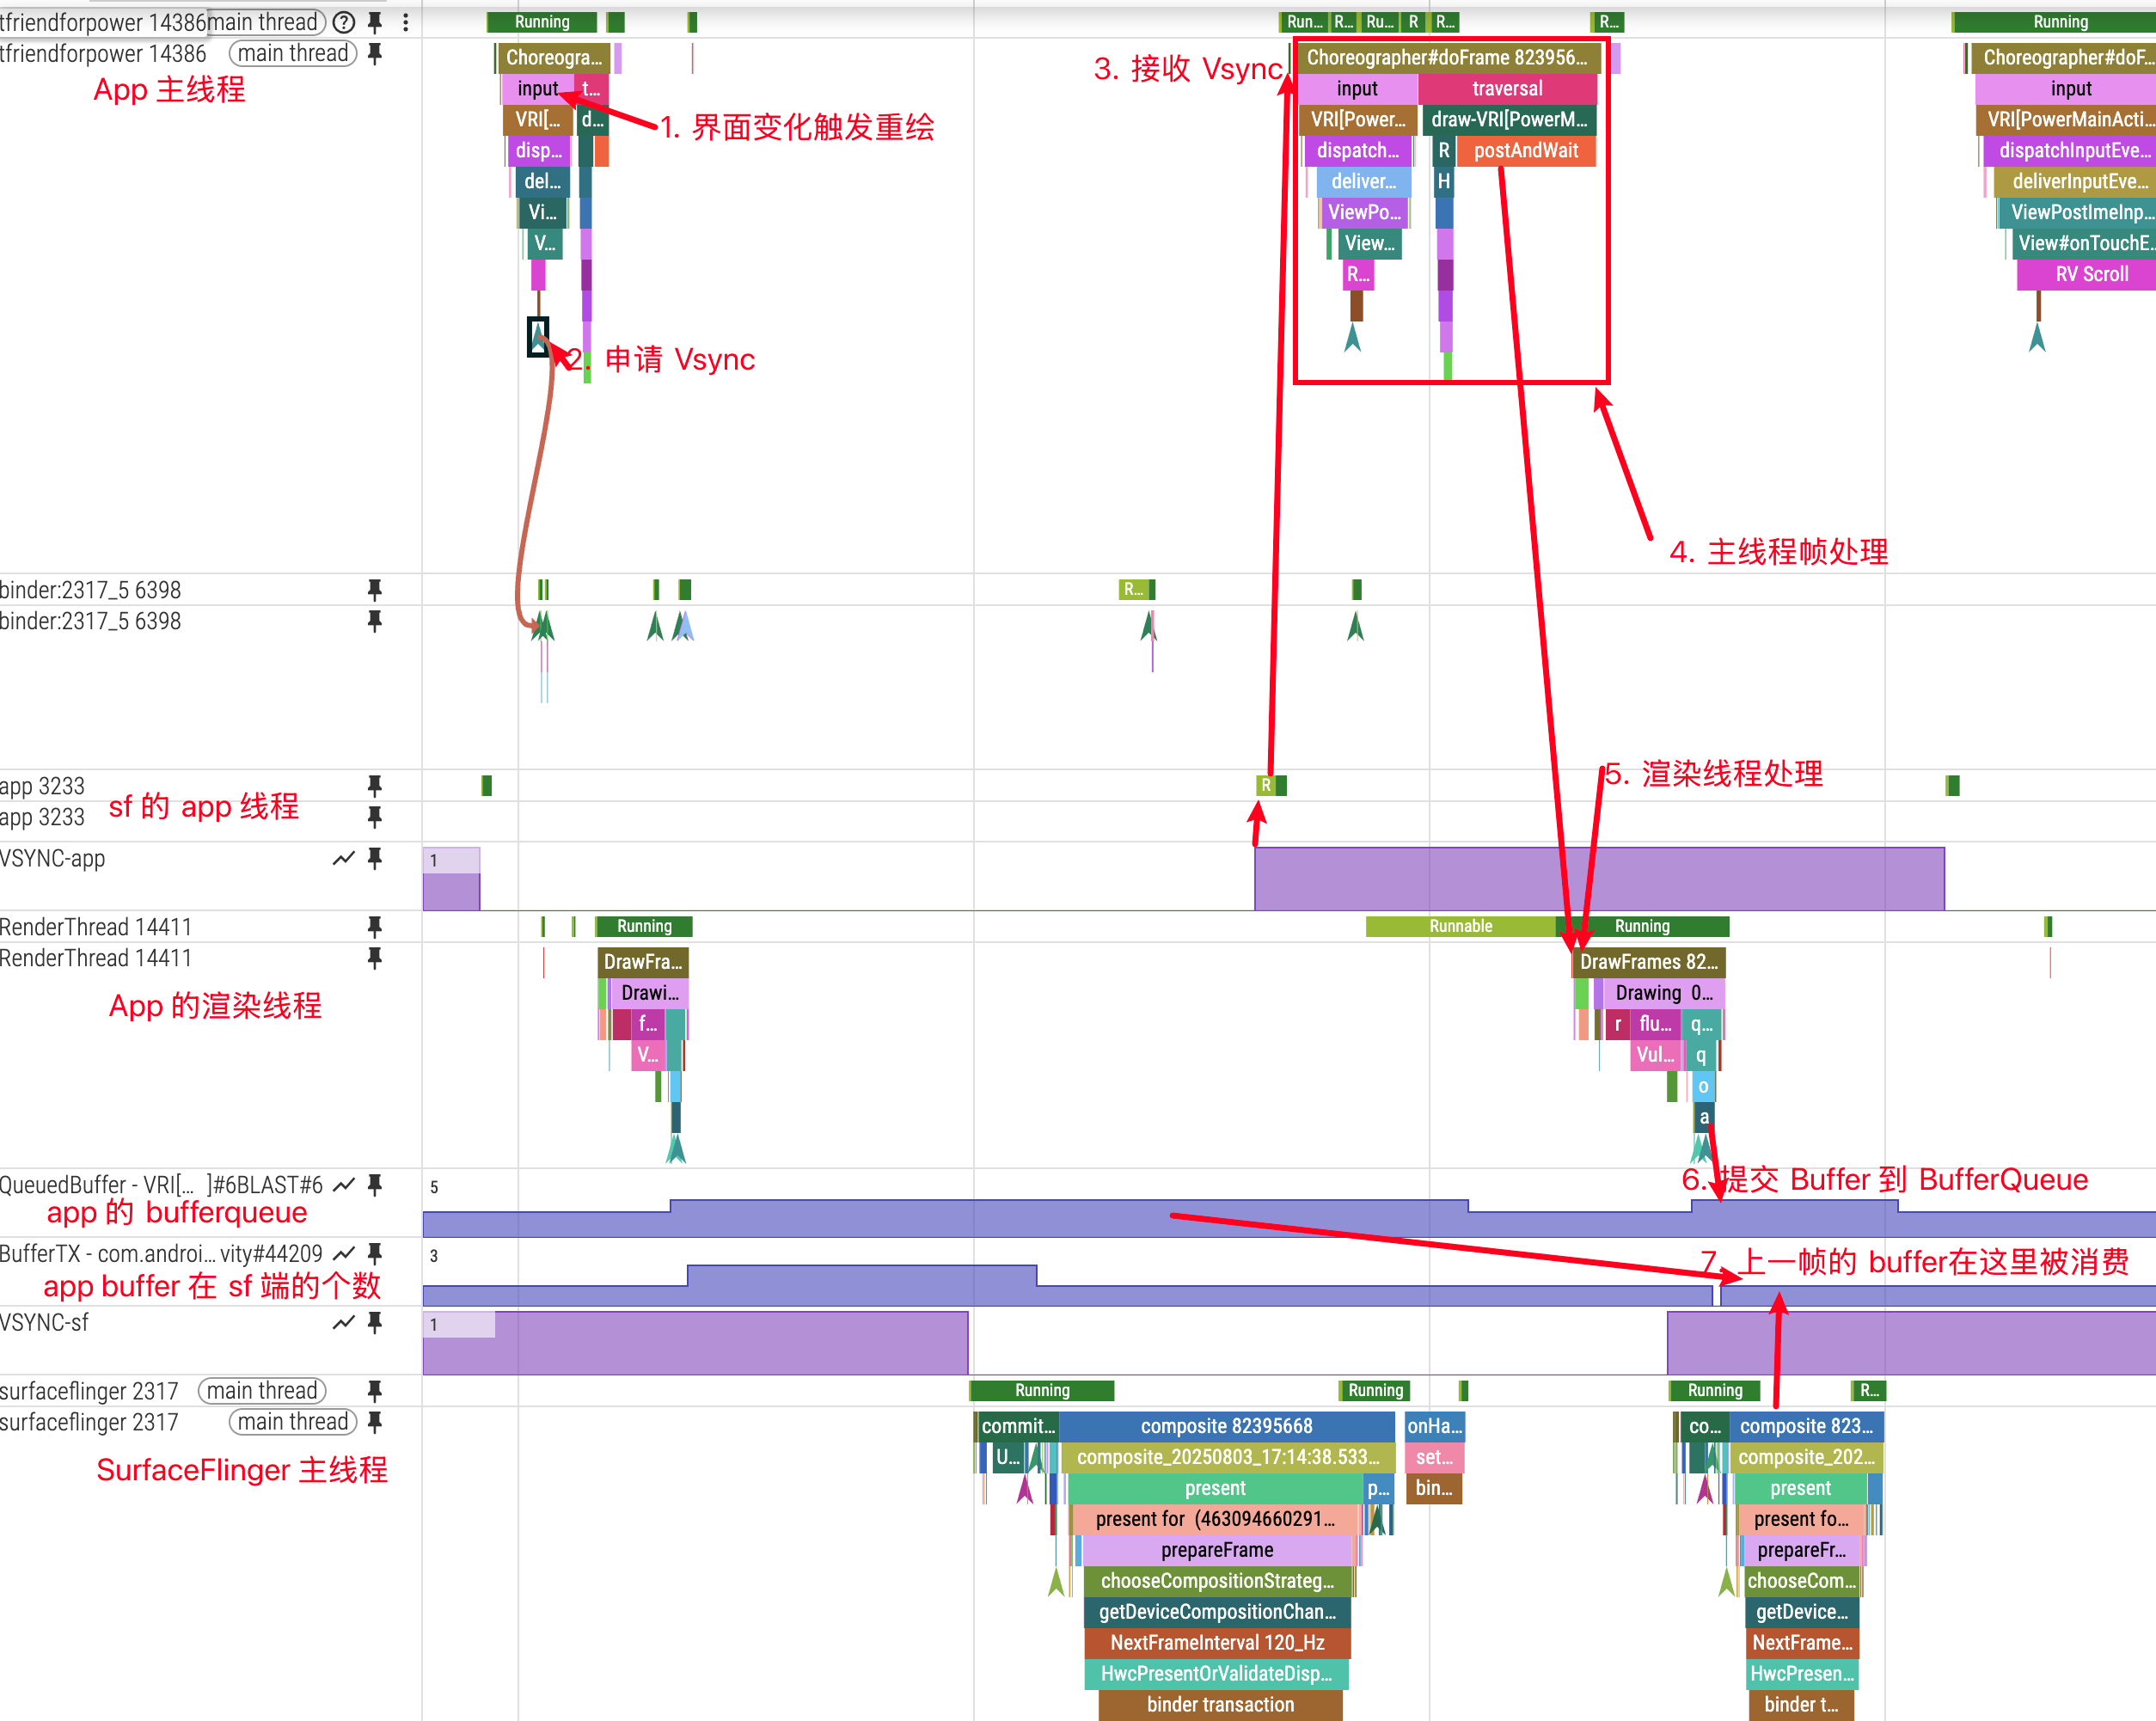Toggle pin on the QueuedBuffer BLAST track

click(x=375, y=1185)
